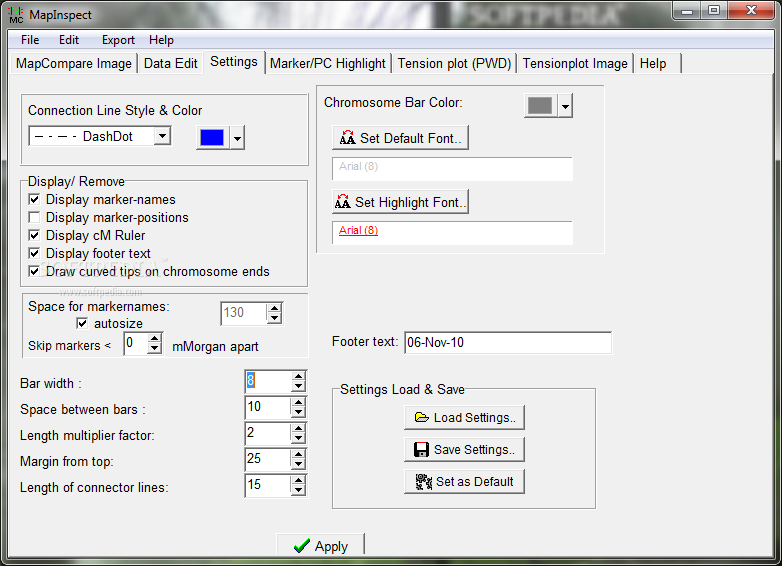Switch to Data Edit tab

tap(171, 63)
